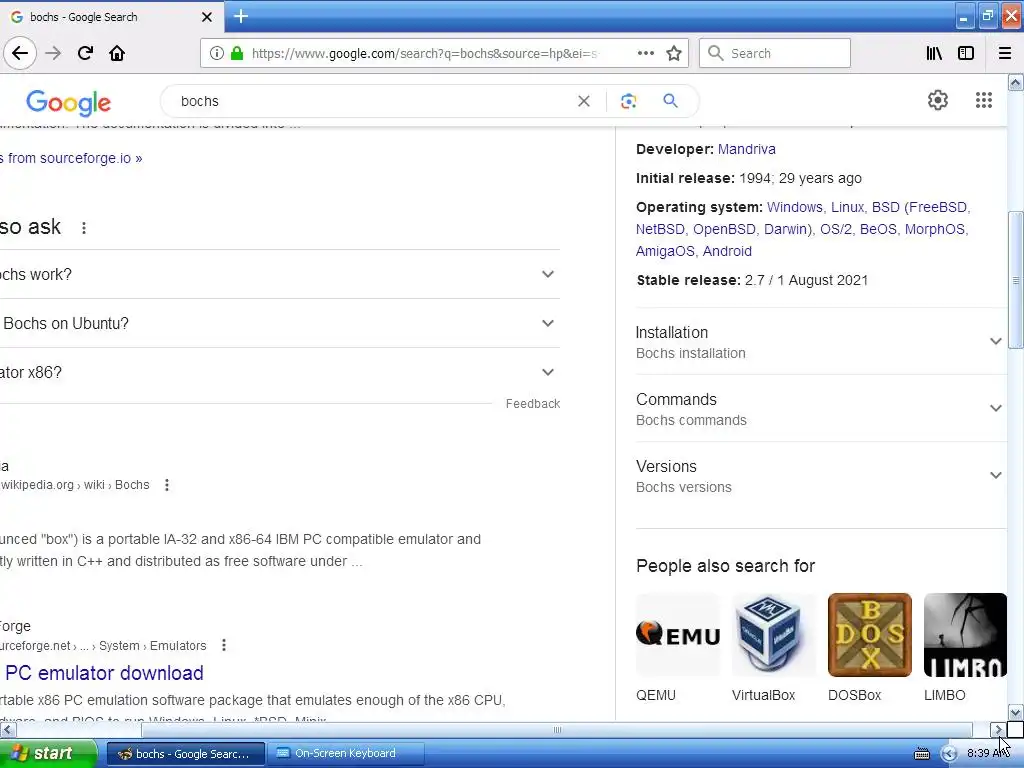Click the scroll-left arrow on horizontal scrollbar
This screenshot has height=768, width=1024.
[7, 729]
